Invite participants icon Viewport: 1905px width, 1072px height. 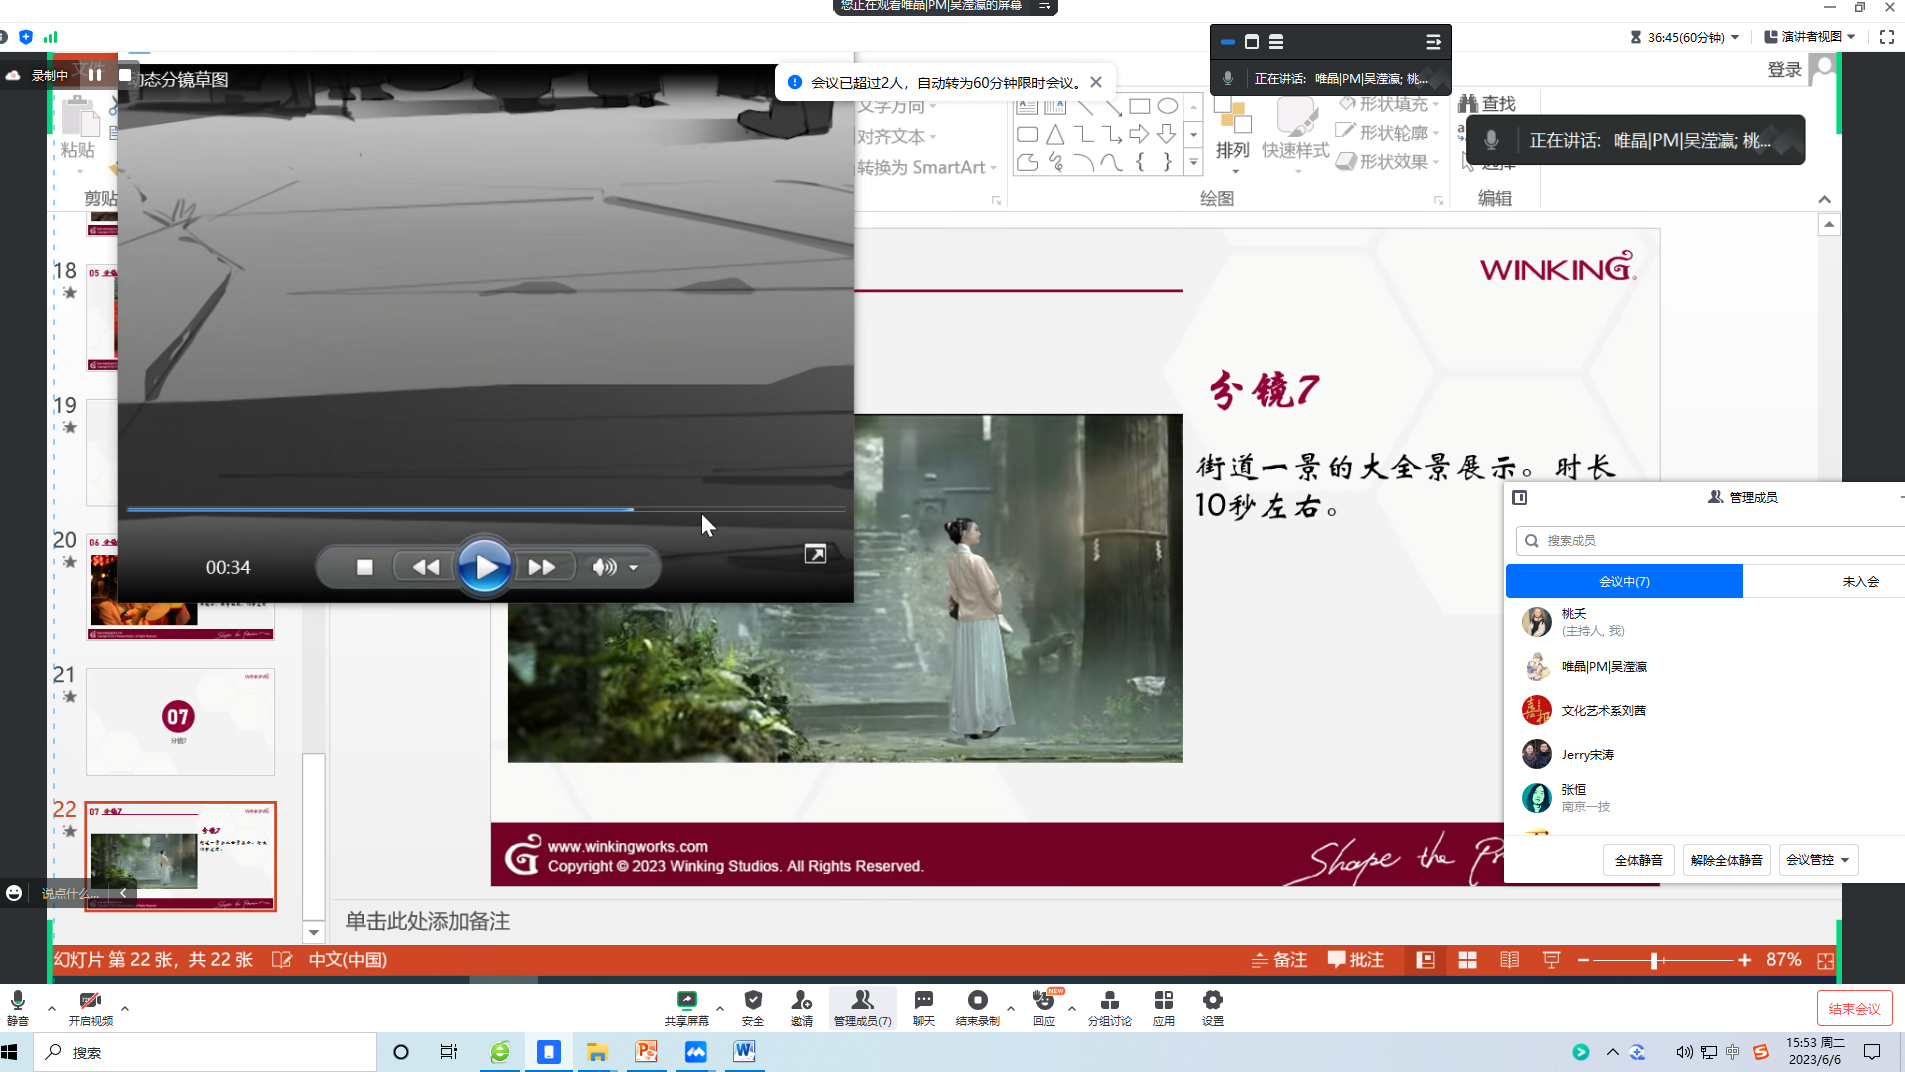[802, 1007]
